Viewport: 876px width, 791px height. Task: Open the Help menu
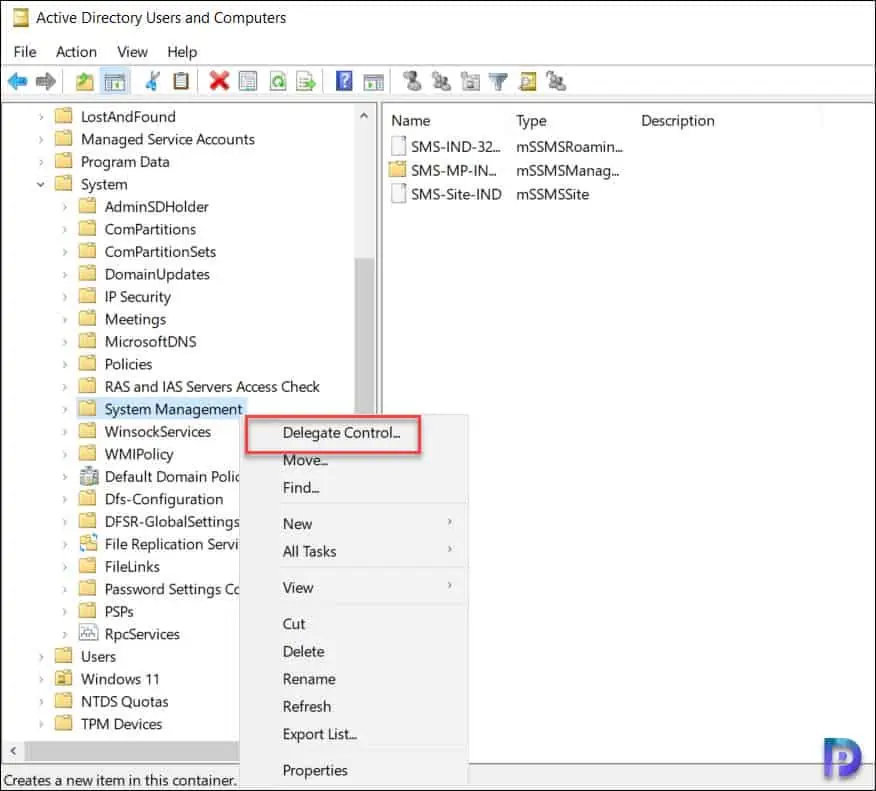pyautogui.click(x=182, y=52)
